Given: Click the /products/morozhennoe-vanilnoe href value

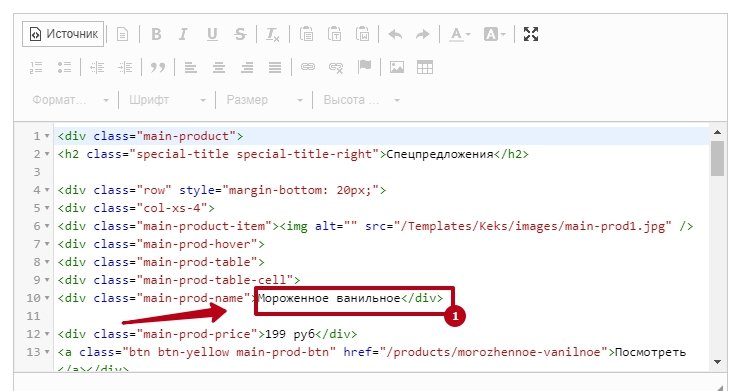Looking at the screenshot, I should (x=494, y=352).
